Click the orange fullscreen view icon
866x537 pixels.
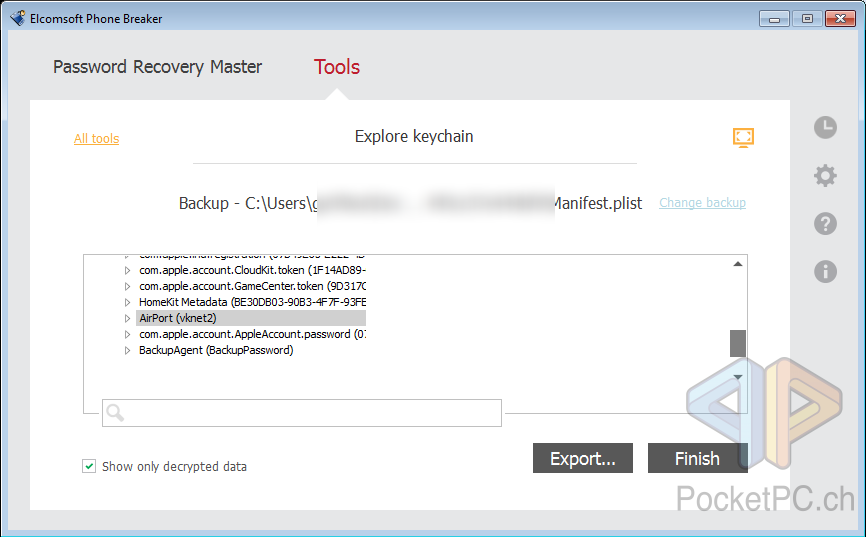[743, 137]
